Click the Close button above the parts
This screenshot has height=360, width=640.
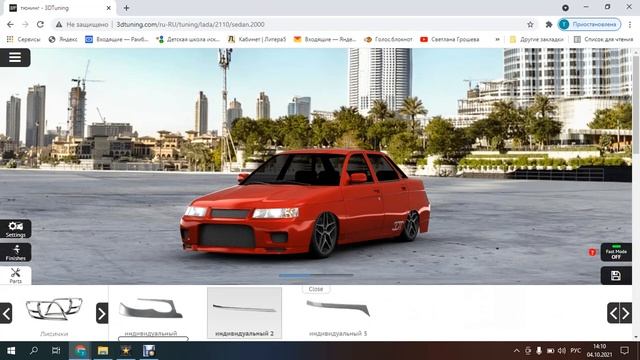click(316, 289)
